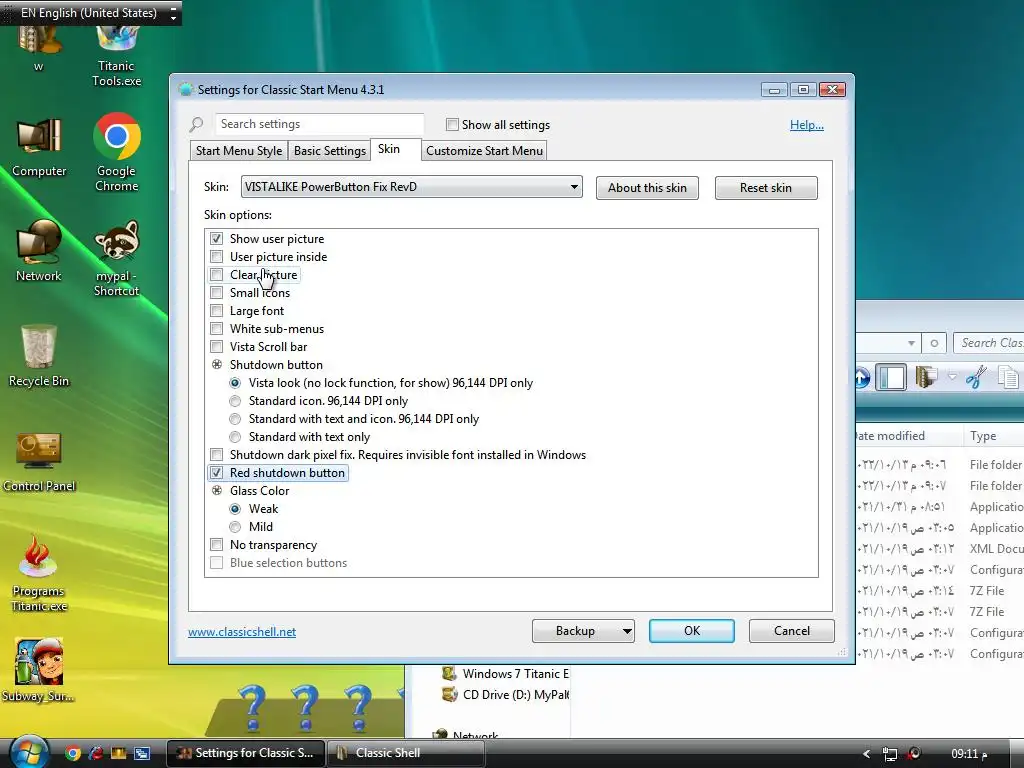Show hidden tray icons arrow
Image resolution: width=1024 pixels, height=768 pixels.
(x=867, y=754)
